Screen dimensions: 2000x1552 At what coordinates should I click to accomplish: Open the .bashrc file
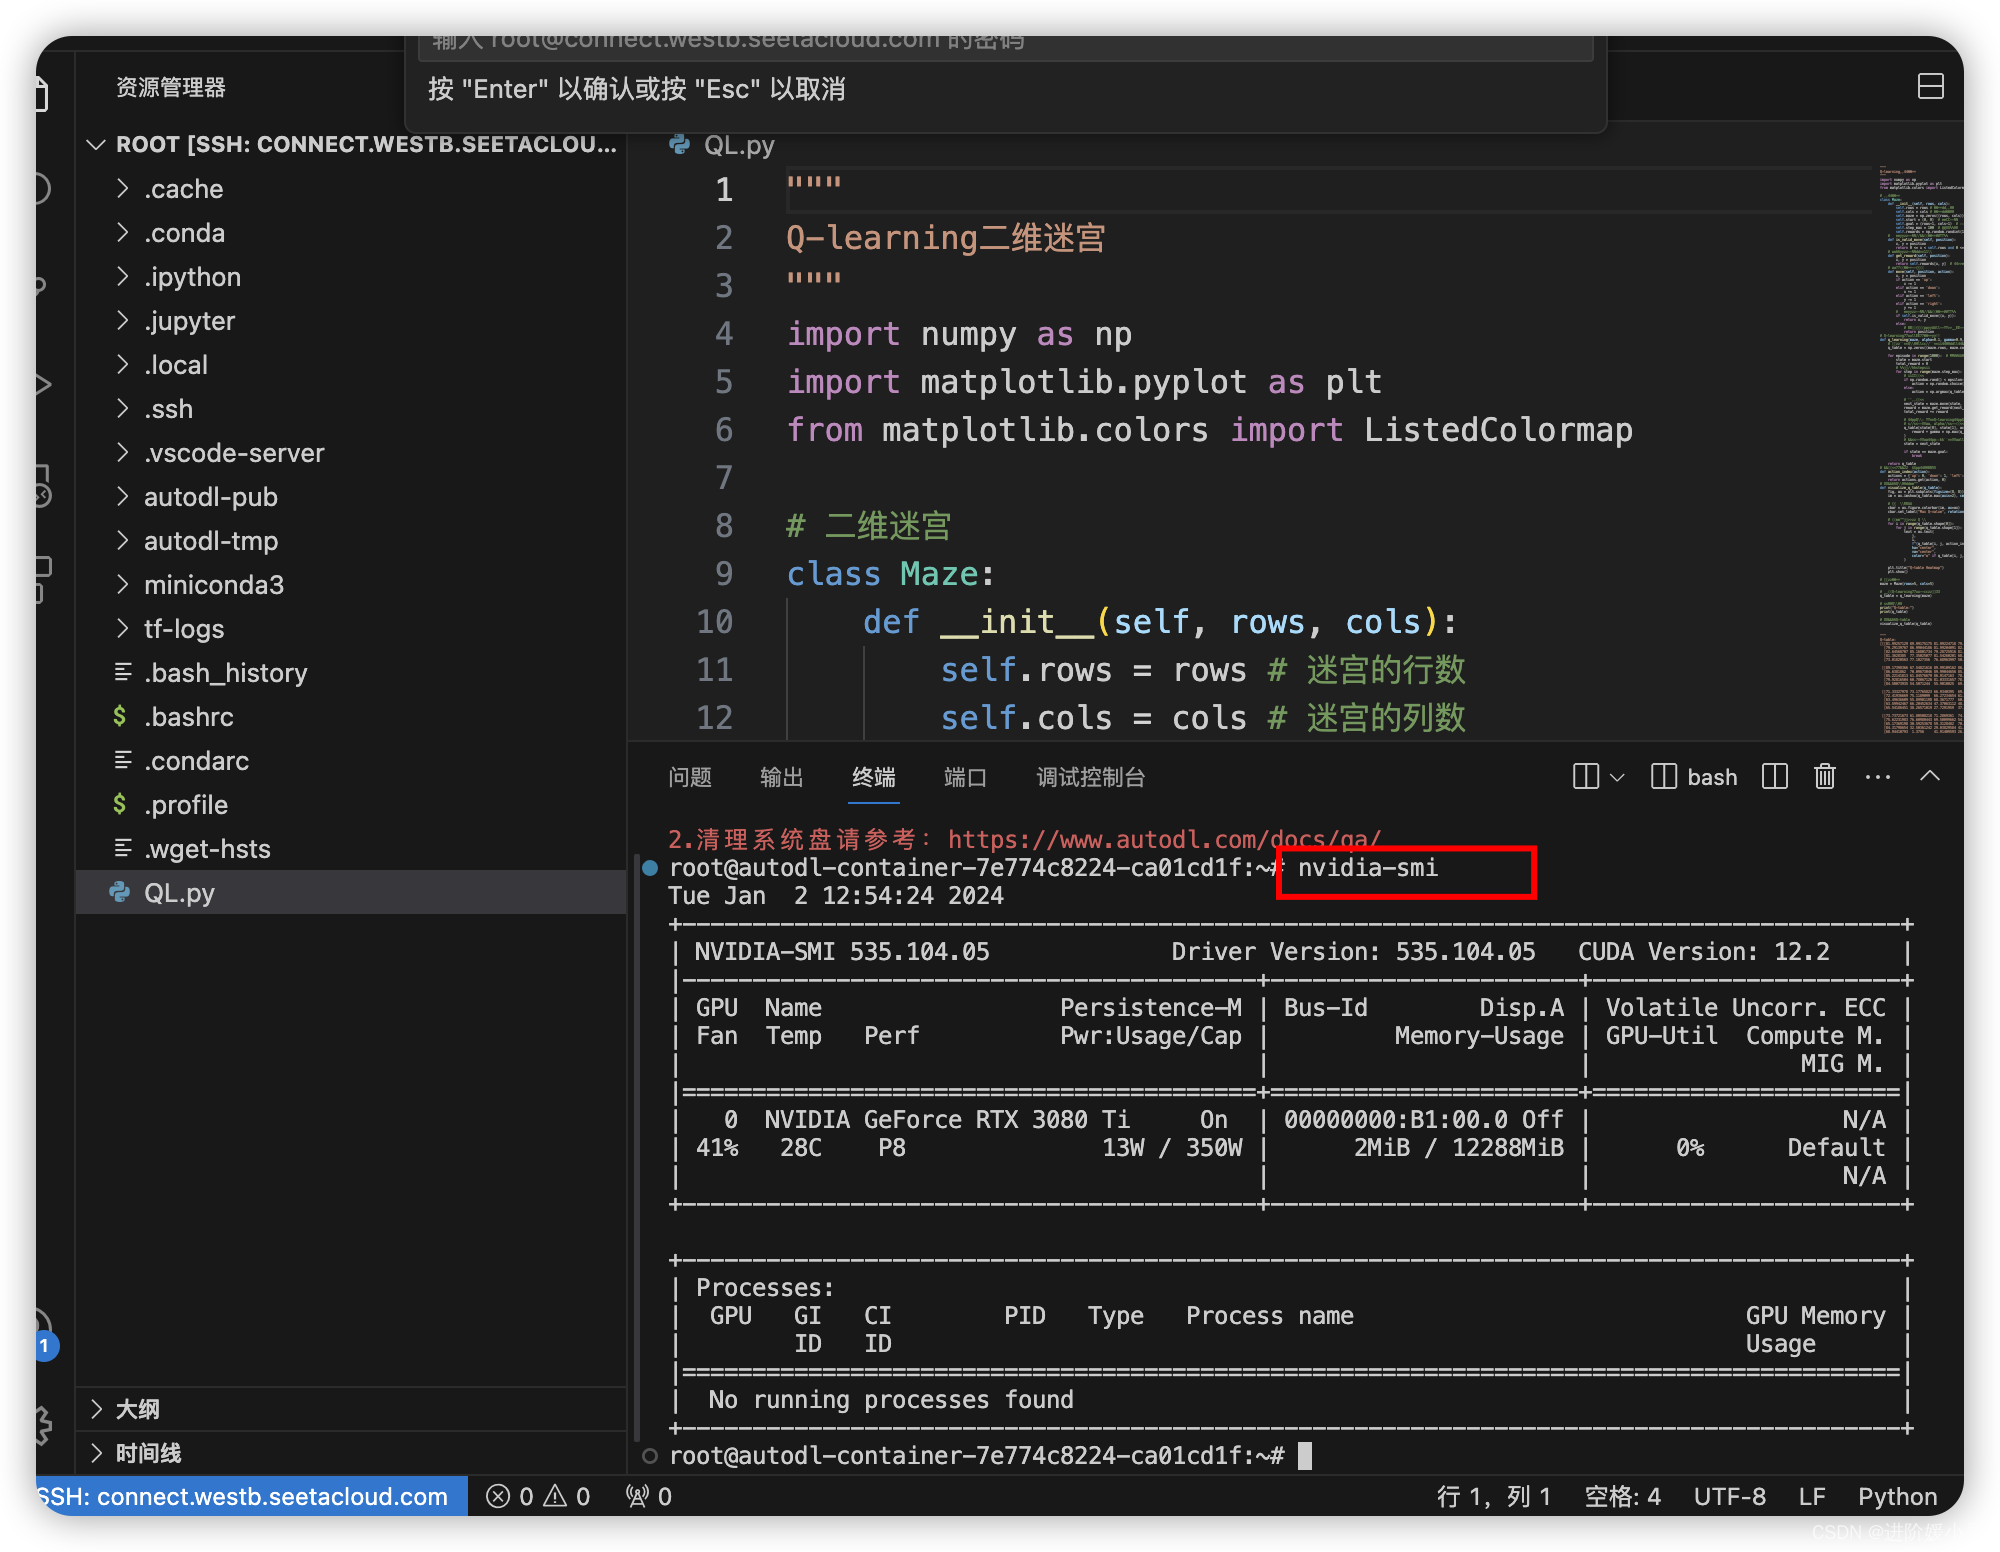click(x=351, y=717)
